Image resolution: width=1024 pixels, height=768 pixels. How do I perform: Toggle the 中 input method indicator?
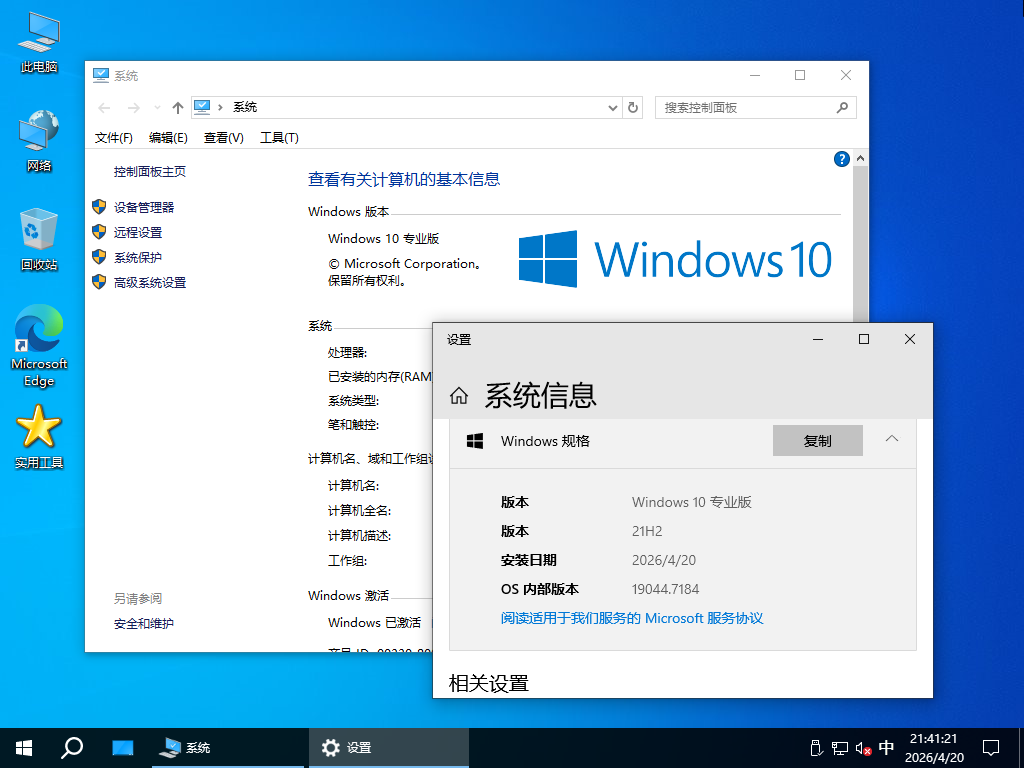coord(886,747)
